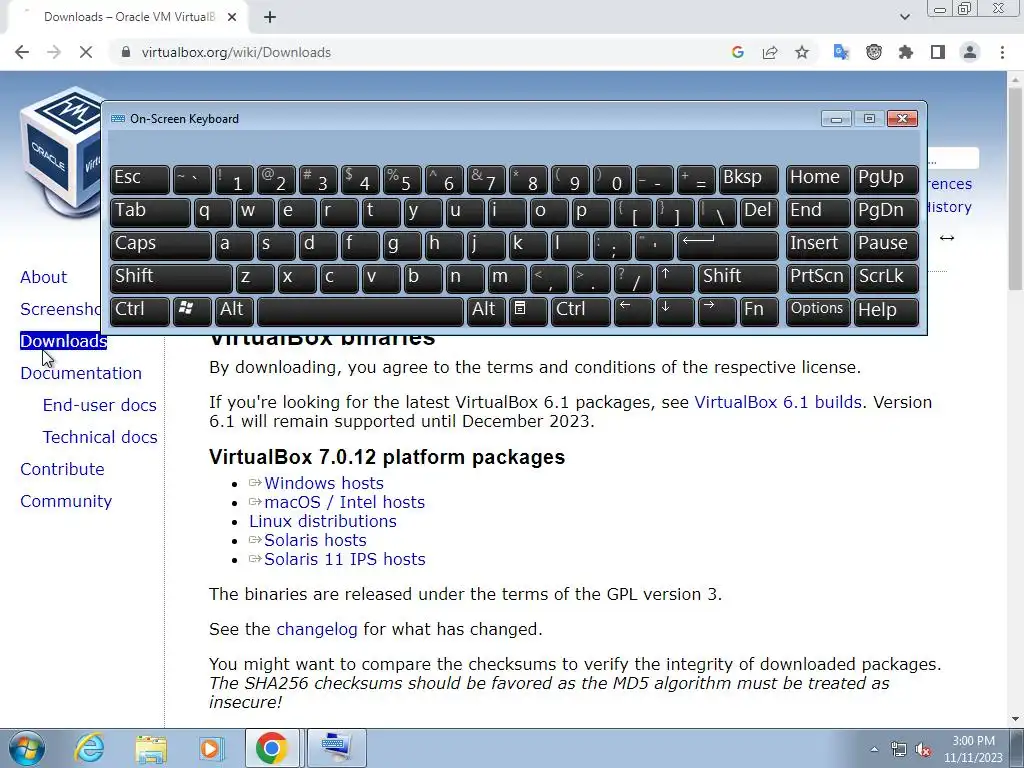This screenshot has height=768, width=1024.
Task: Open the Chrome profile avatar
Action: click(x=970, y=52)
